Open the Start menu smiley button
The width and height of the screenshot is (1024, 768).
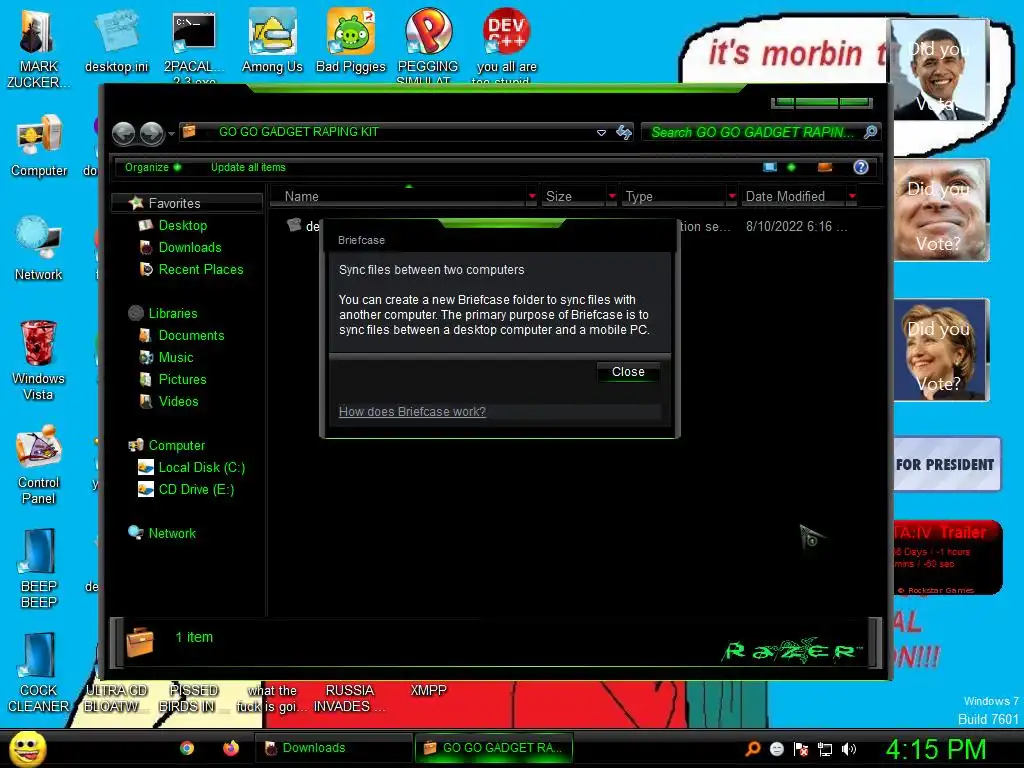[27, 748]
